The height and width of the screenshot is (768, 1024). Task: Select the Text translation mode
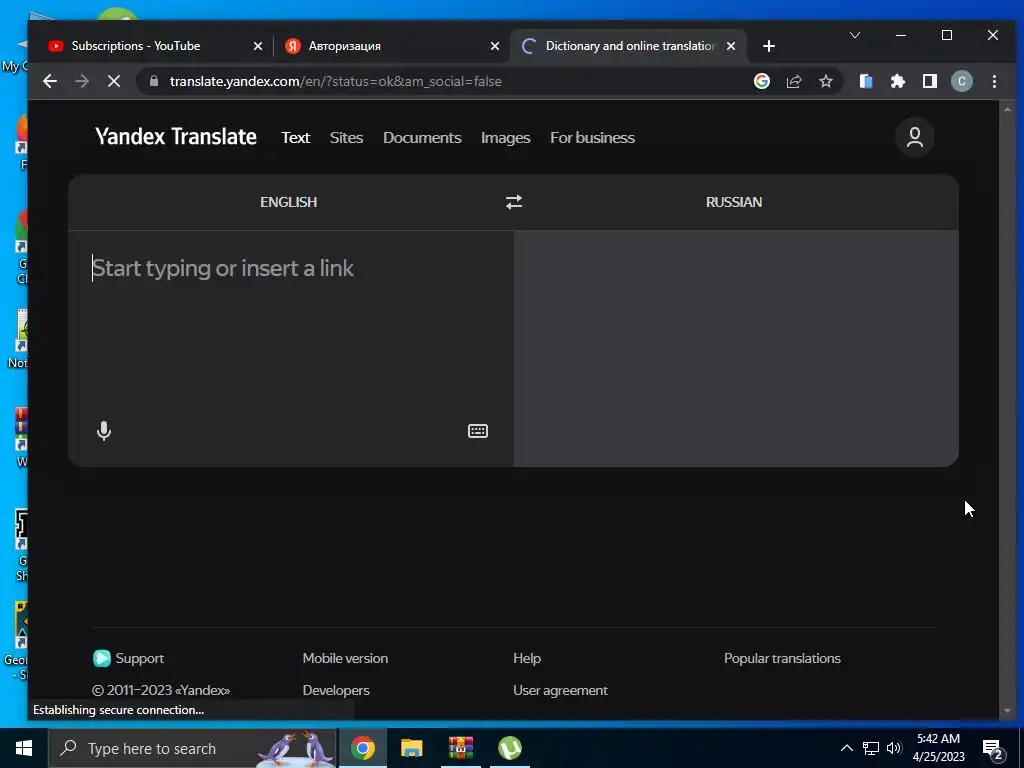click(x=296, y=138)
